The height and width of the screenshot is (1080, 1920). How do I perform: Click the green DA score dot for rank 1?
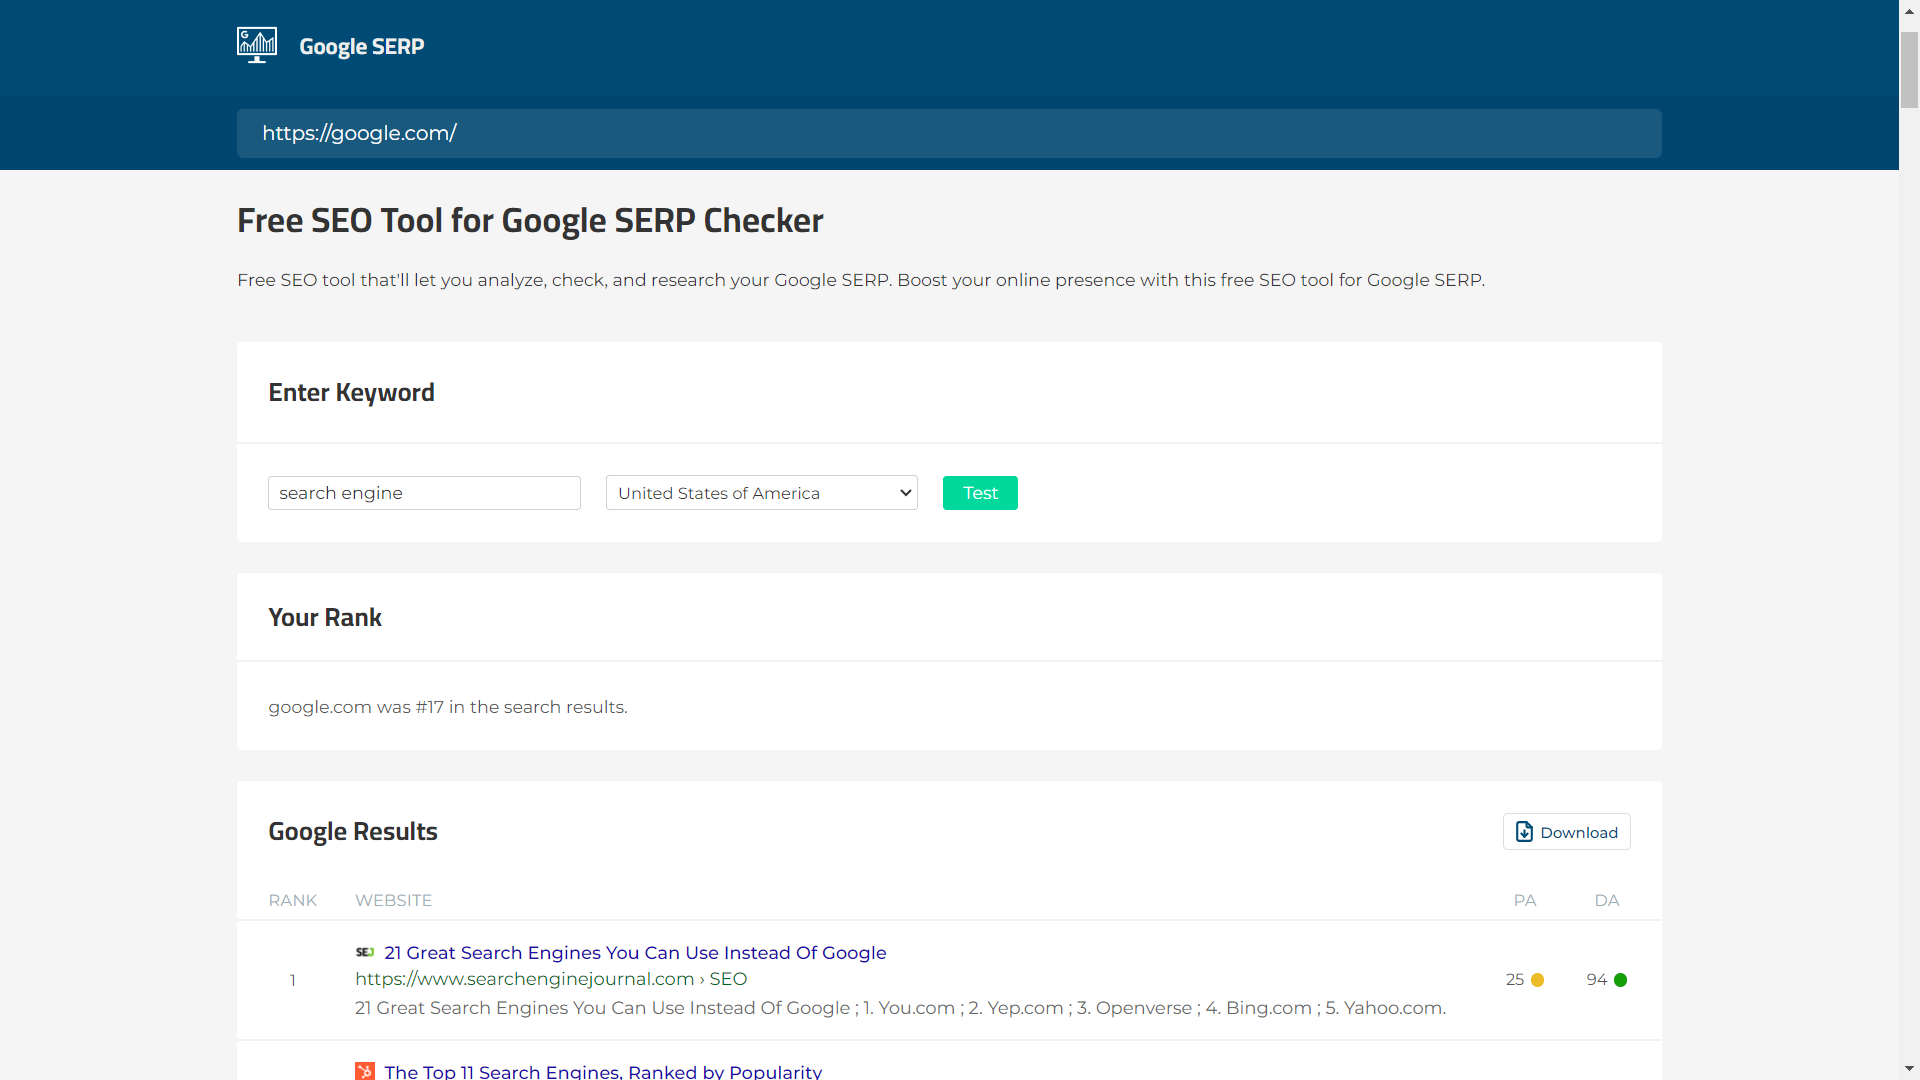click(x=1621, y=980)
